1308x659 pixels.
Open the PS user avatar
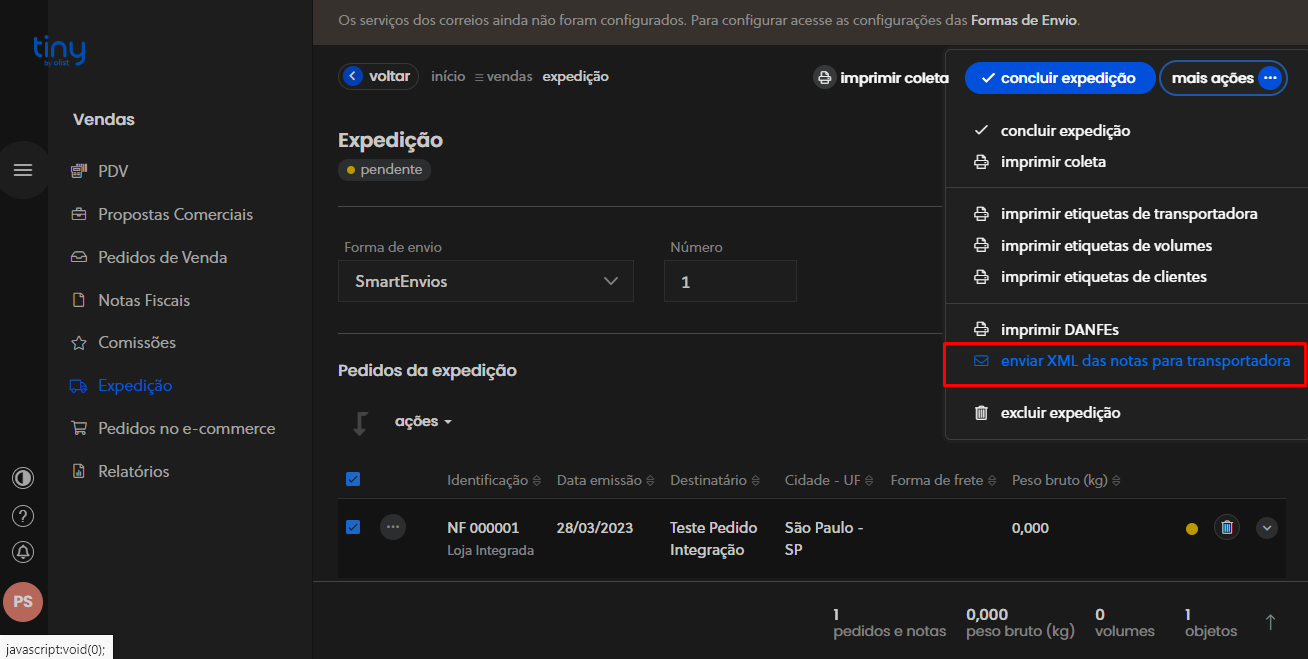click(23, 602)
